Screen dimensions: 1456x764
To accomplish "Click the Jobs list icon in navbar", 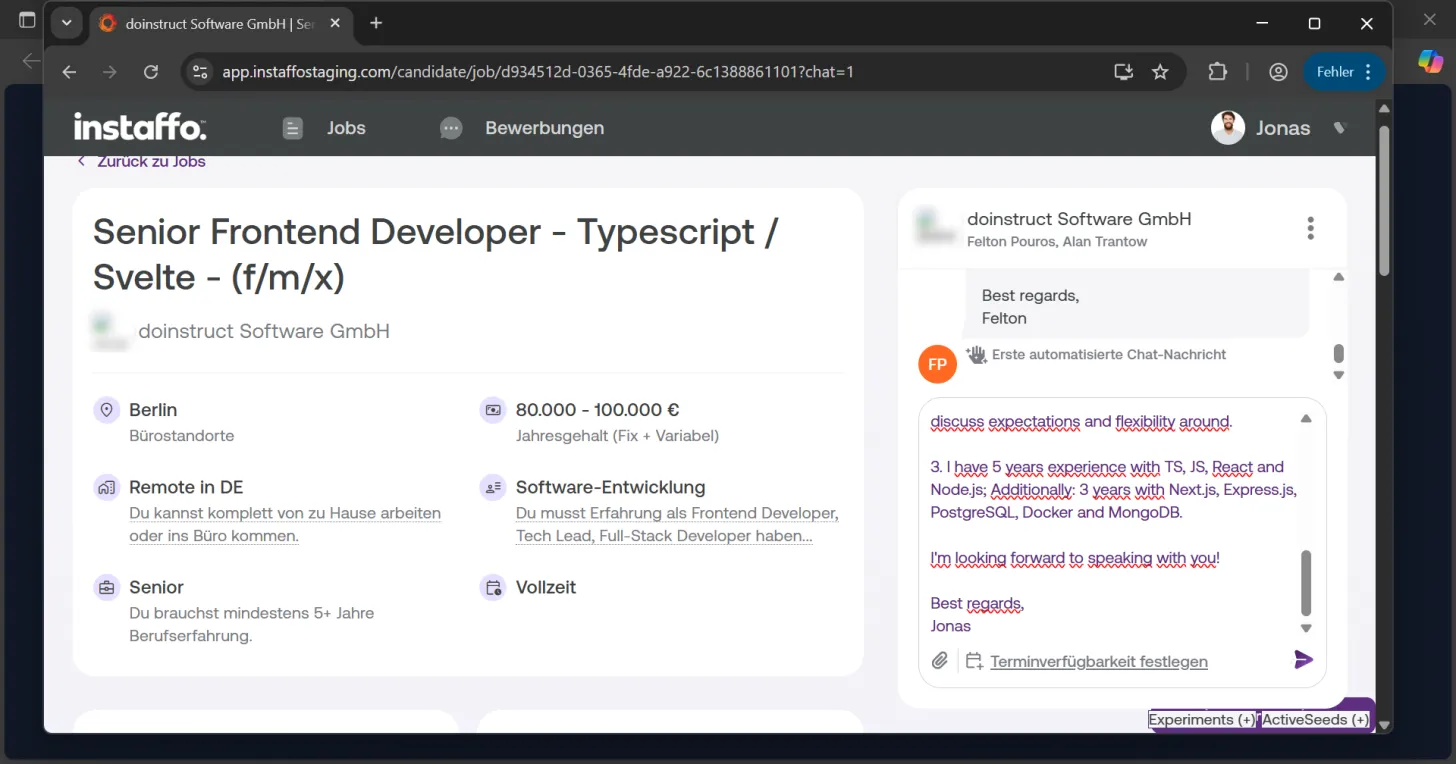I will [292, 128].
